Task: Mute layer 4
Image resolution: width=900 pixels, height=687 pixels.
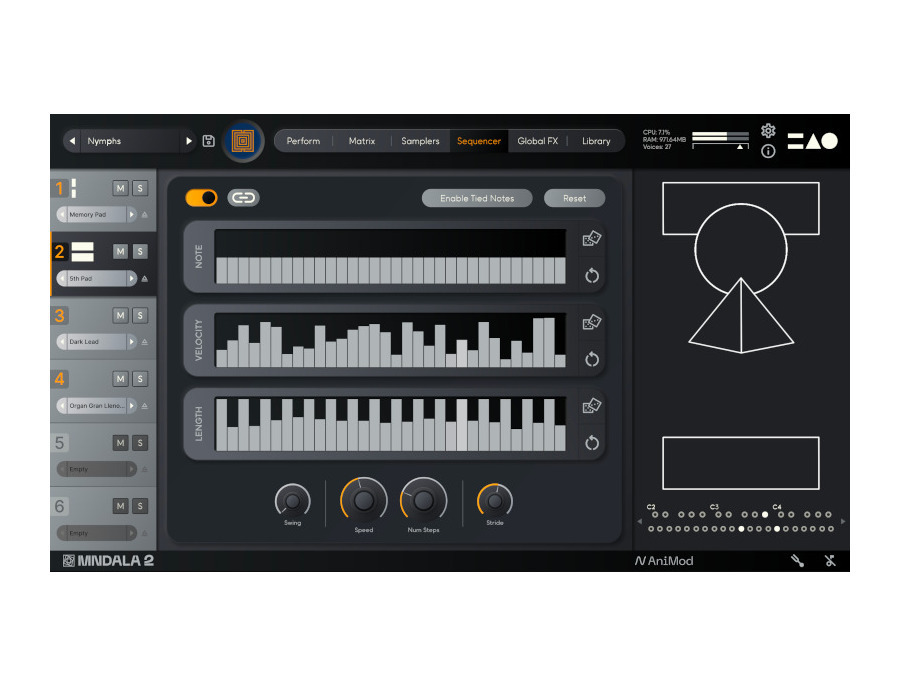Action: tap(120, 379)
